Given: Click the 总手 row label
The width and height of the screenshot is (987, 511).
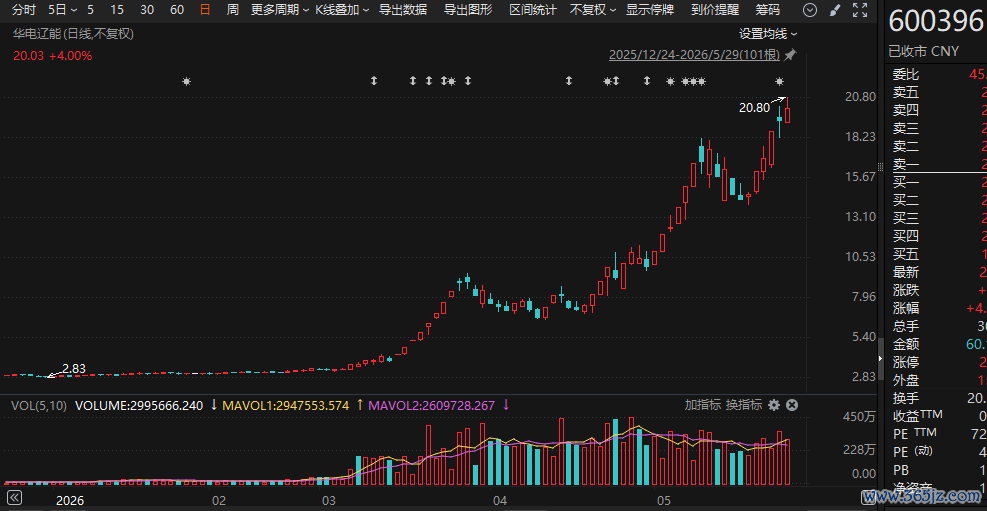Looking at the screenshot, I should click(906, 326).
